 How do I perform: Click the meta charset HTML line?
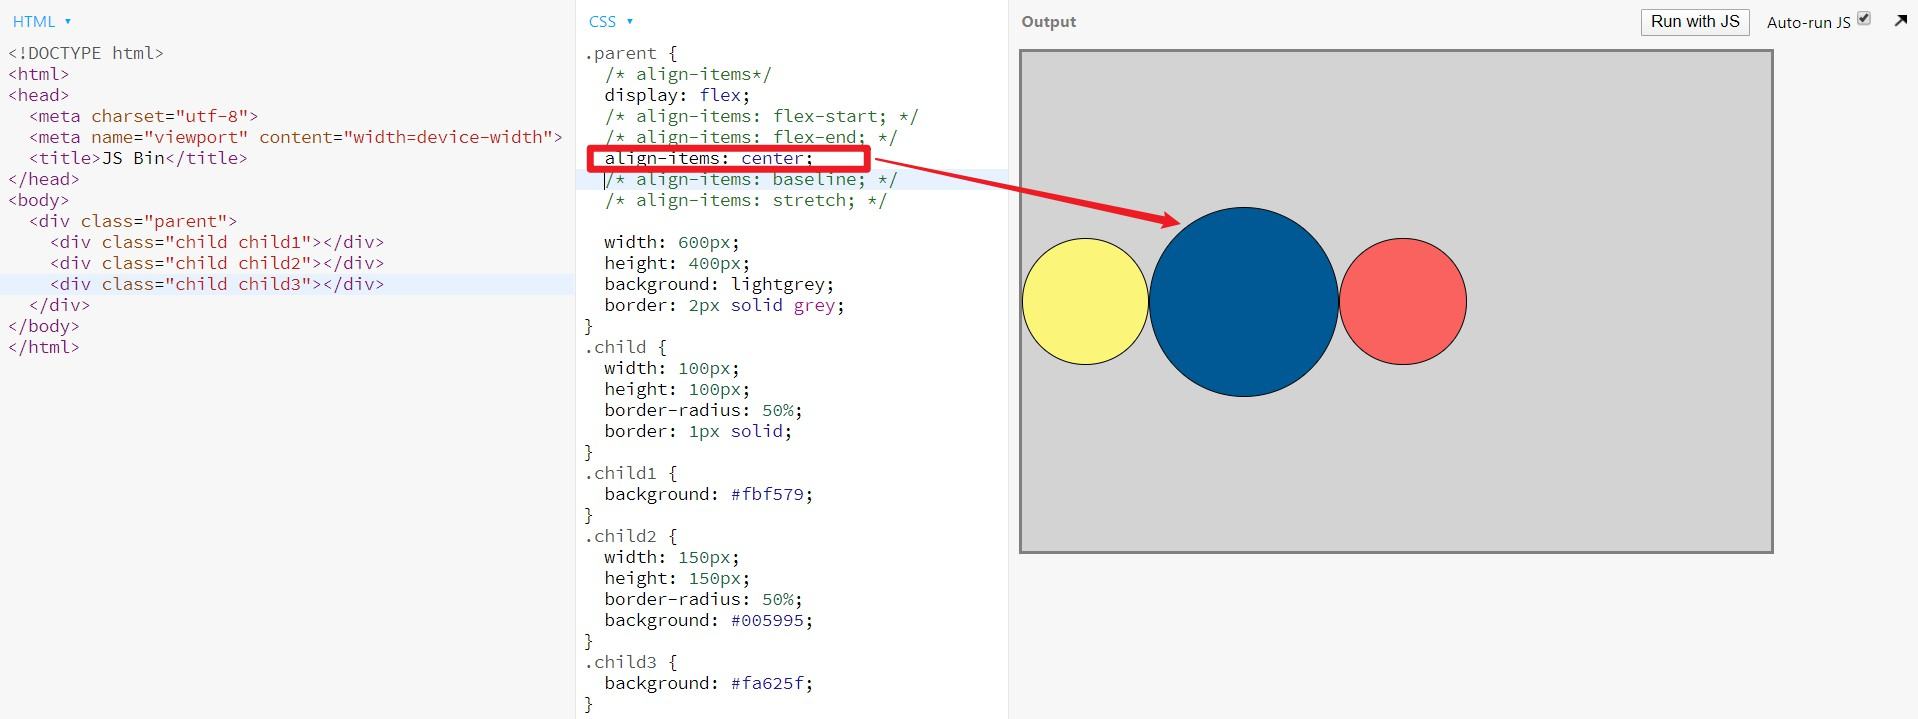click(144, 116)
